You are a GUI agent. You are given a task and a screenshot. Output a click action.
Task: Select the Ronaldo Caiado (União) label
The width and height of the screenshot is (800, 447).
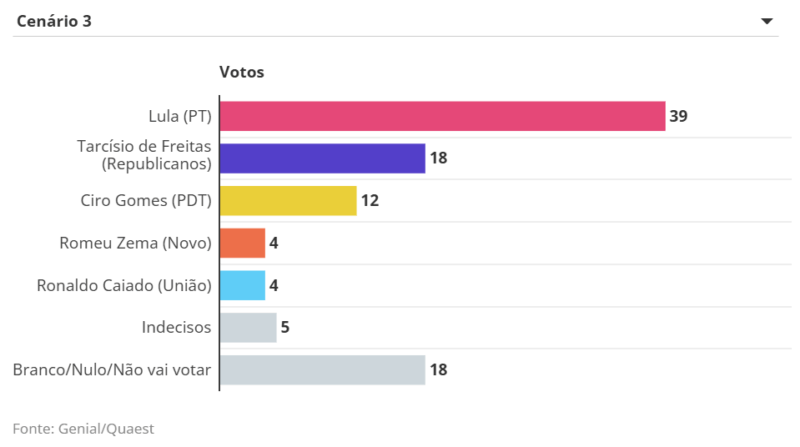(124, 285)
